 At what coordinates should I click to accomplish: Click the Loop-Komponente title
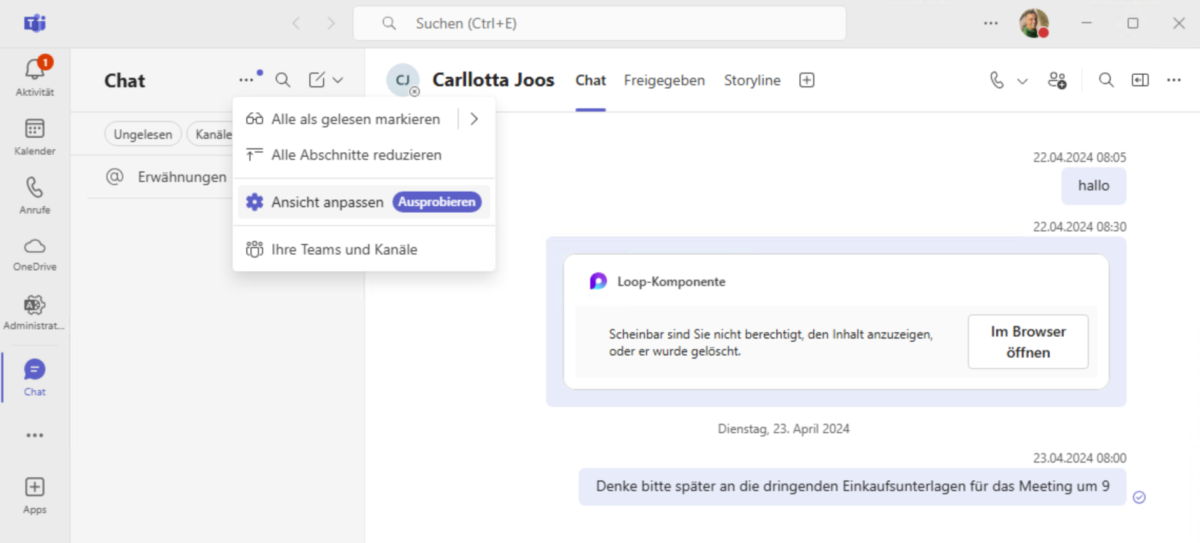pos(671,282)
